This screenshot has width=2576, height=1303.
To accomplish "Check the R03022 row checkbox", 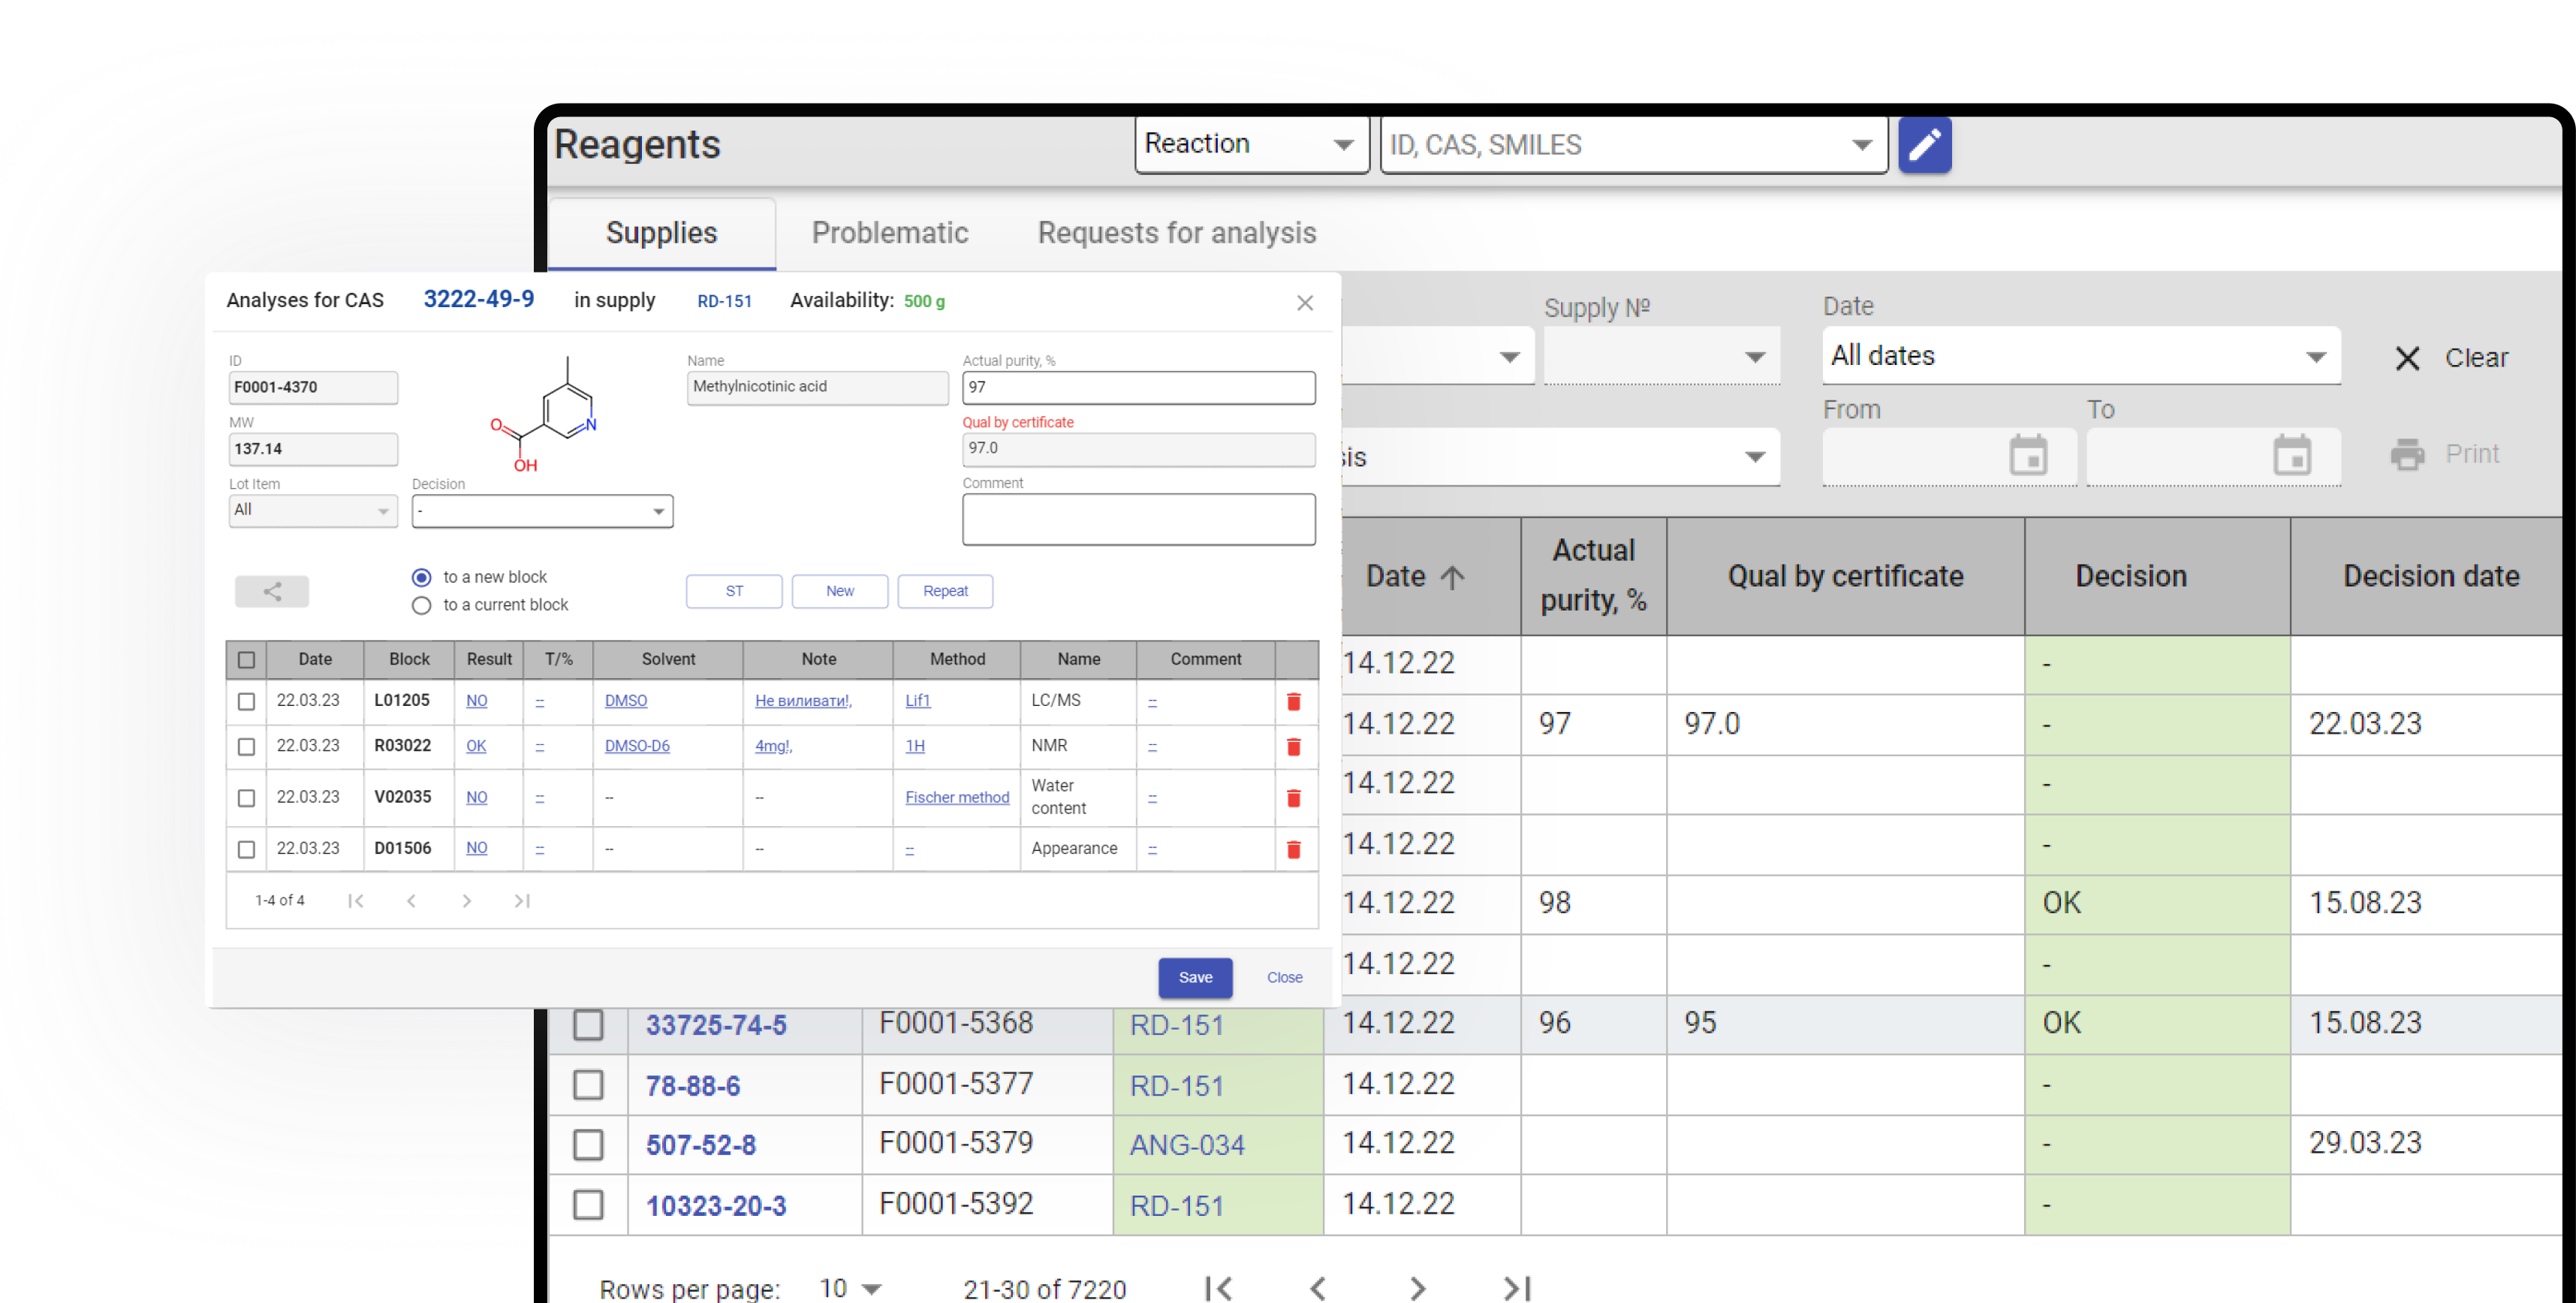I will tap(246, 747).
